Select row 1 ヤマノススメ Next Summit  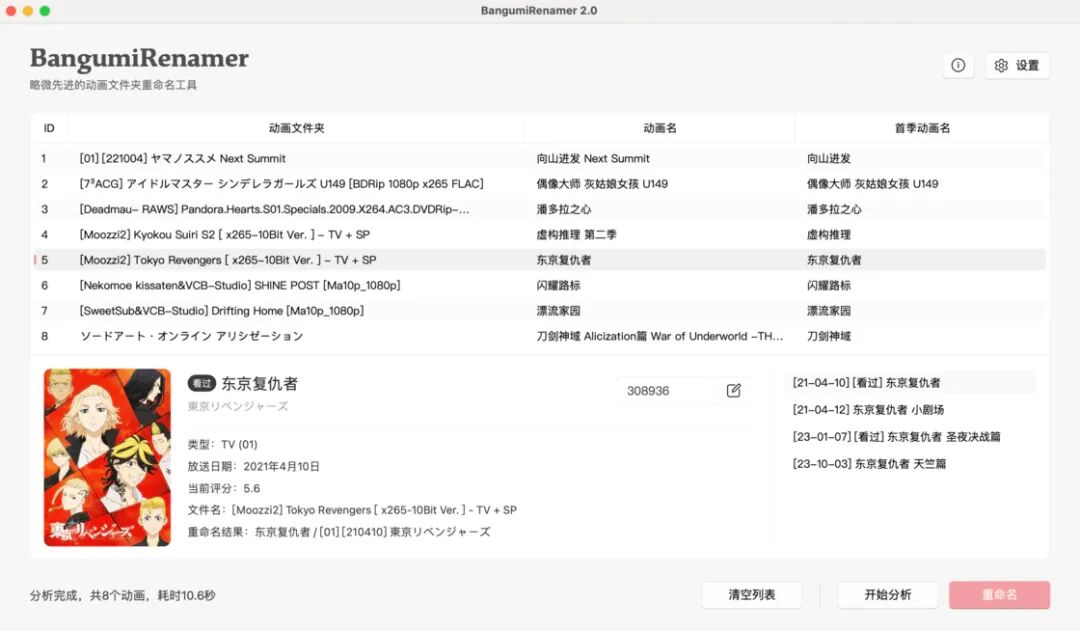coord(539,158)
